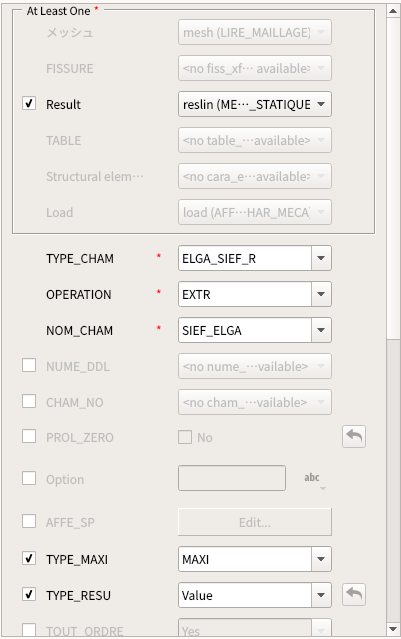This screenshot has height=639, width=401.
Task: Uncheck the Result checkbox
Action: pyautogui.click(x=29, y=103)
